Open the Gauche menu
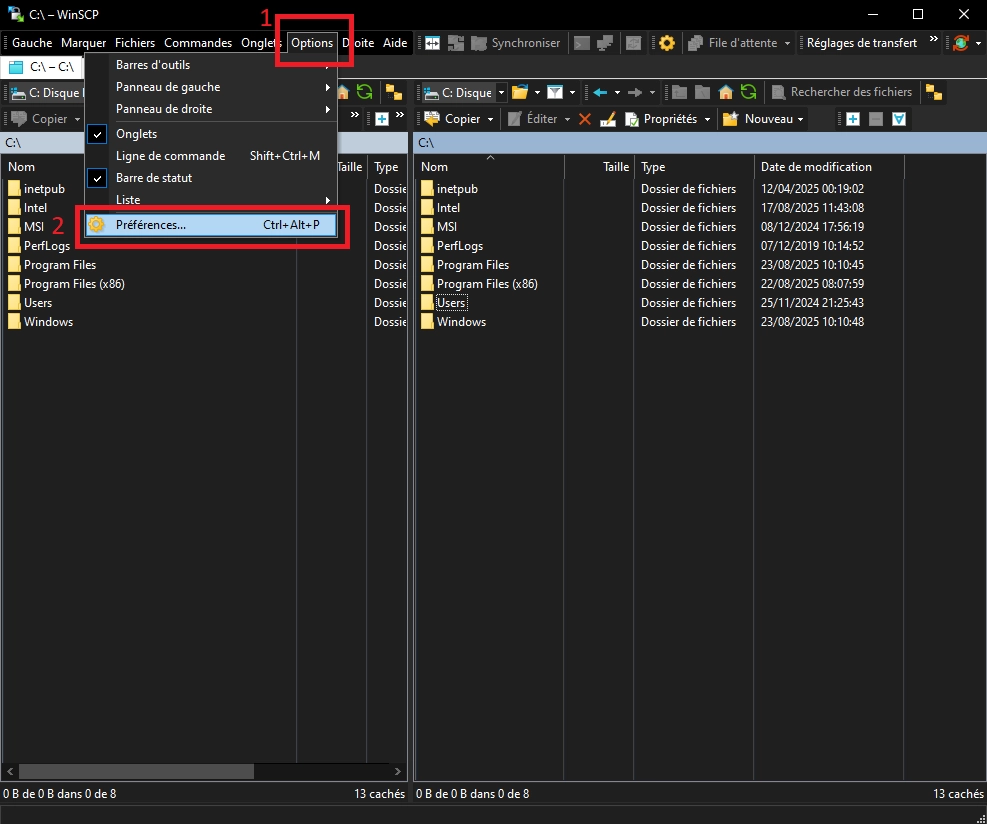The height and width of the screenshot is (824, 987). point(32,43)
